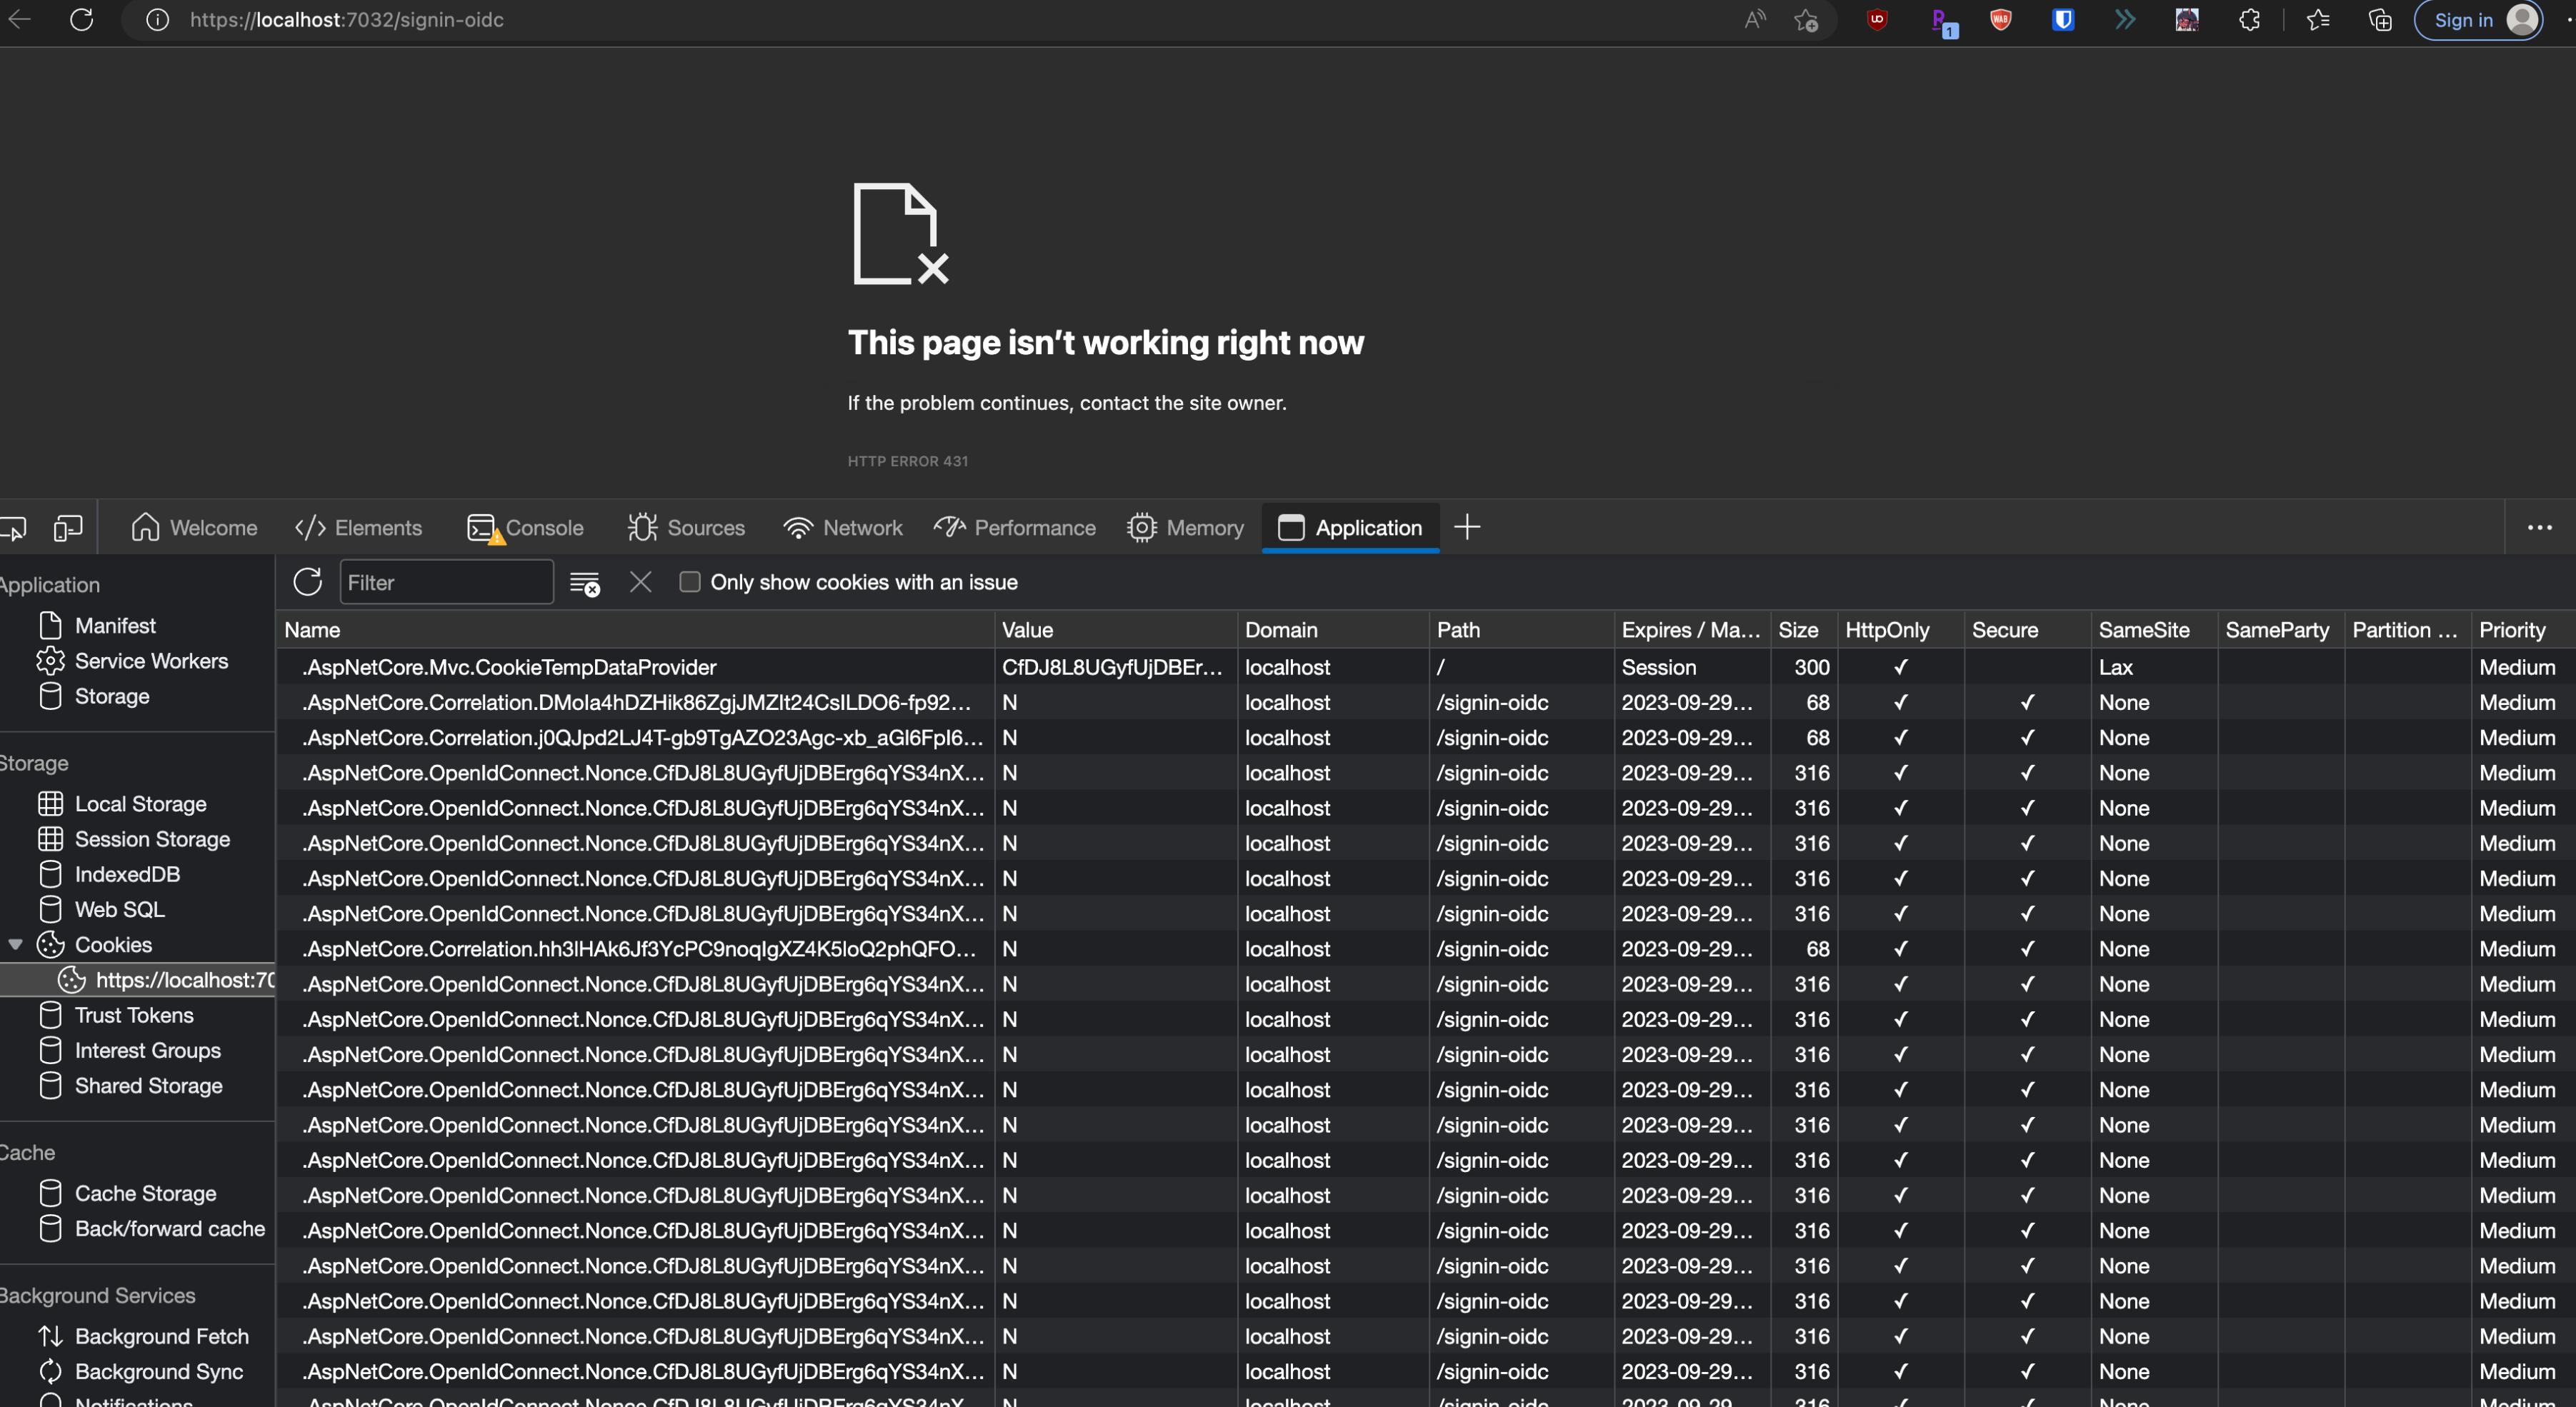Open Service Workers in Application sidebar
This screenshot has height=1407, width=2576.
pos(151,661)
